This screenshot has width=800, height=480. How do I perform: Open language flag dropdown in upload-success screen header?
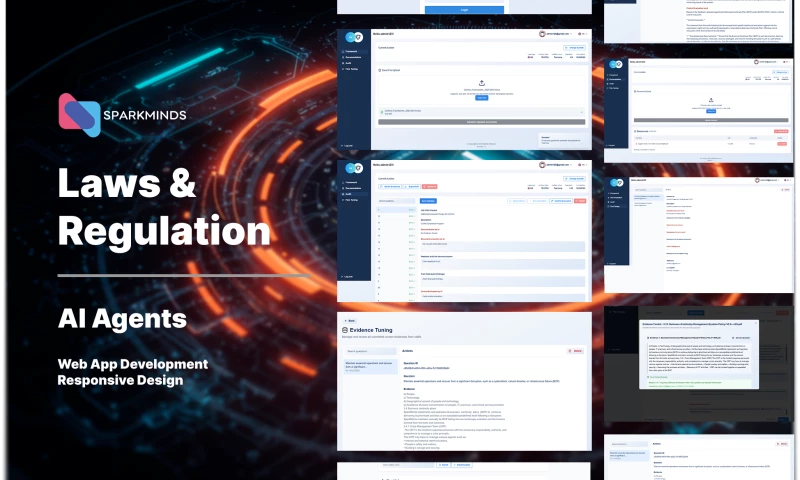click(x=582, y=34)
